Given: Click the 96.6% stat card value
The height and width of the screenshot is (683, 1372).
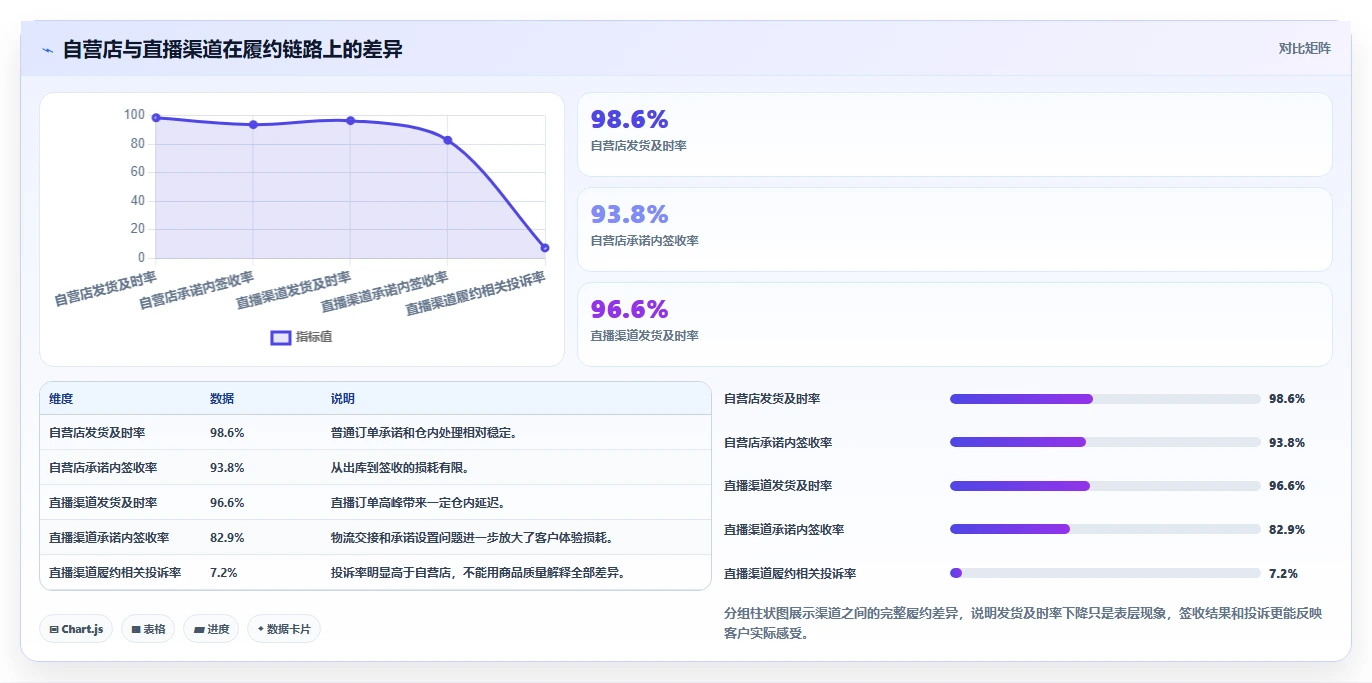Looking at the screenshot, I should (x=629, y=309).
